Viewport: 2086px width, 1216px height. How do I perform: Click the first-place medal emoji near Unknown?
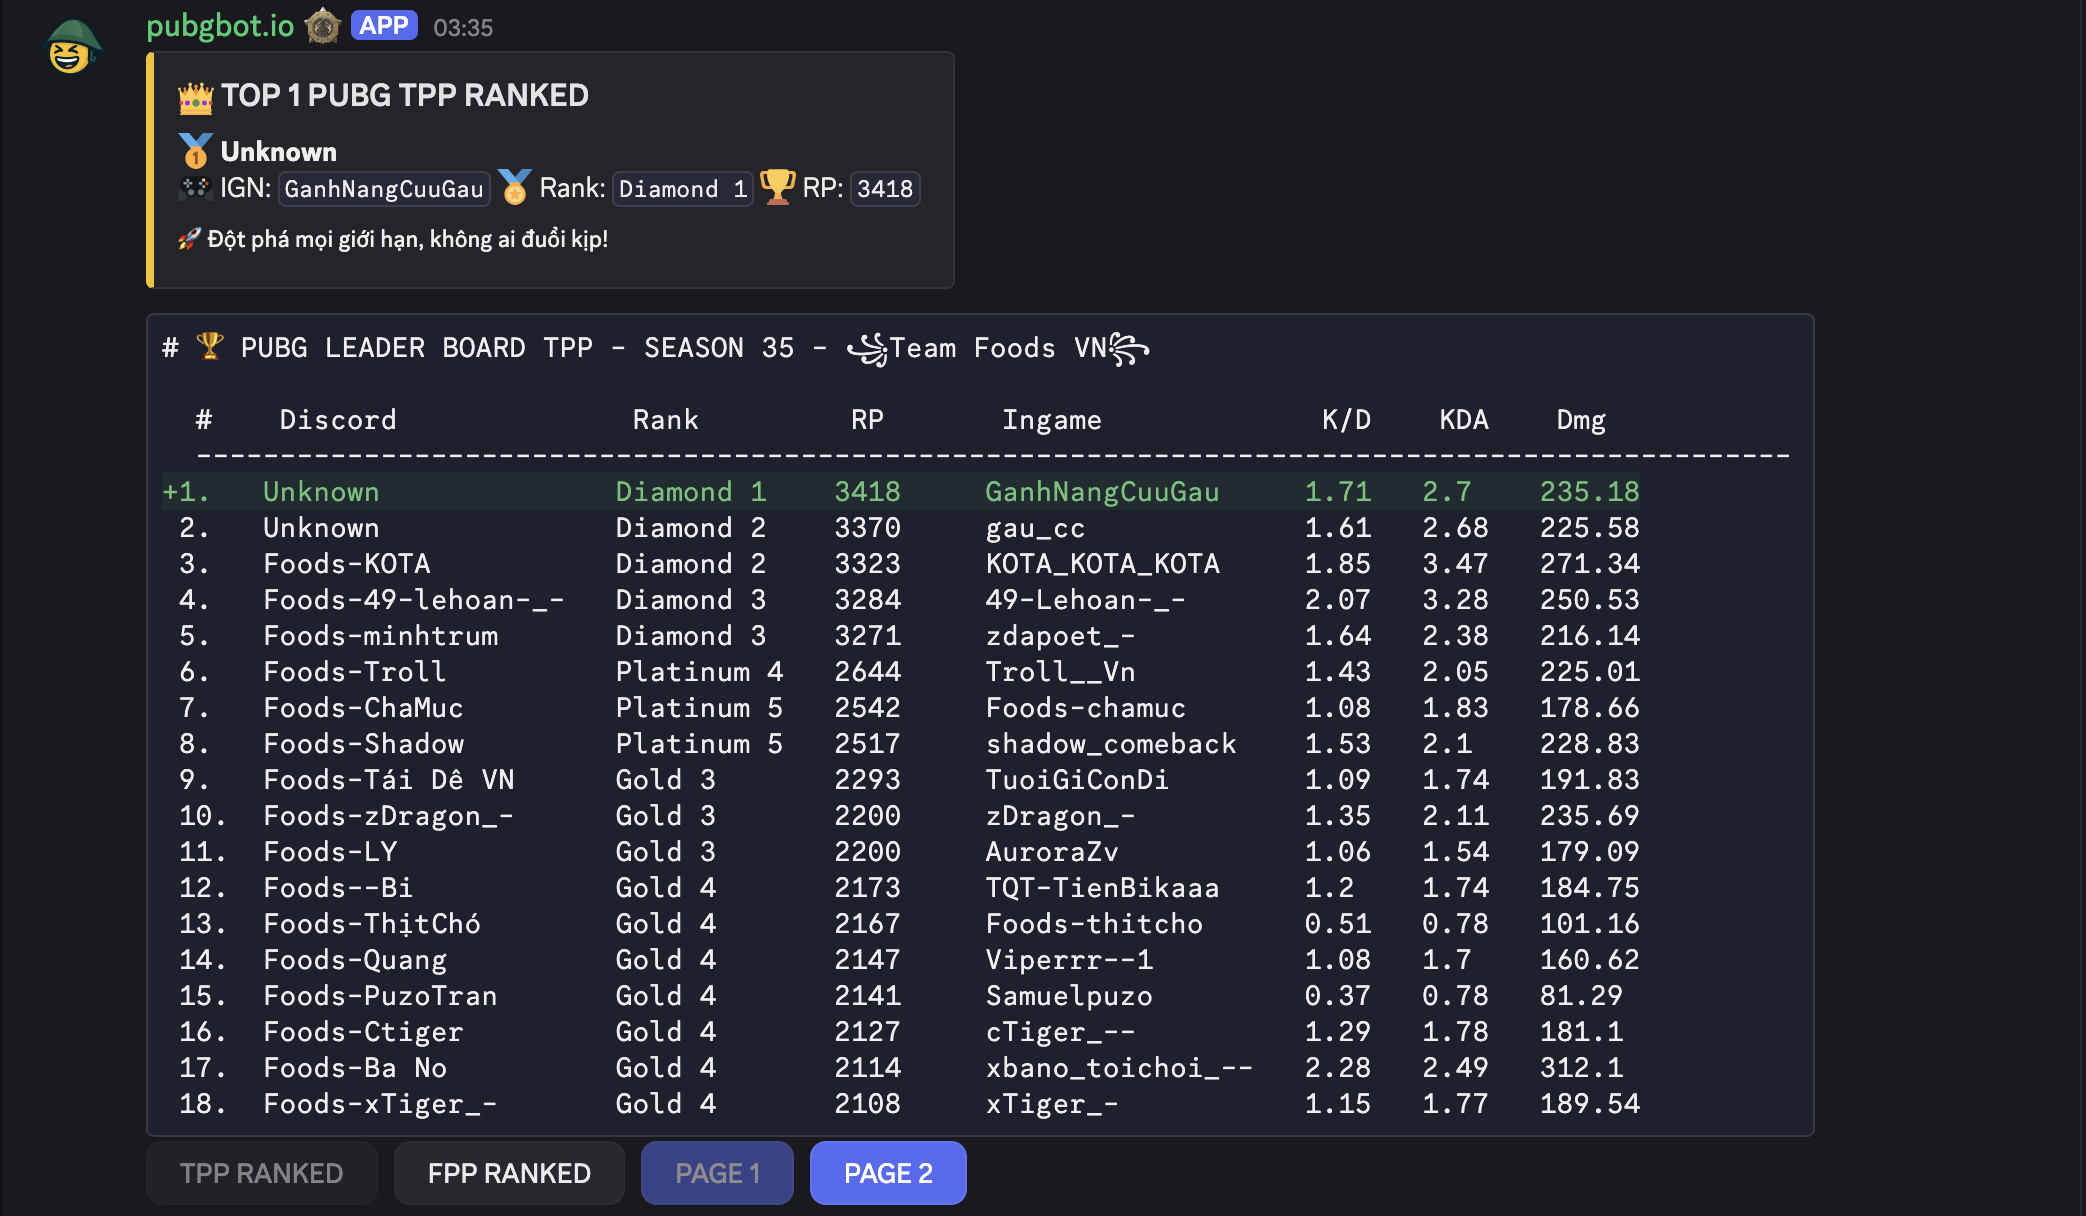tap(196, 151)
